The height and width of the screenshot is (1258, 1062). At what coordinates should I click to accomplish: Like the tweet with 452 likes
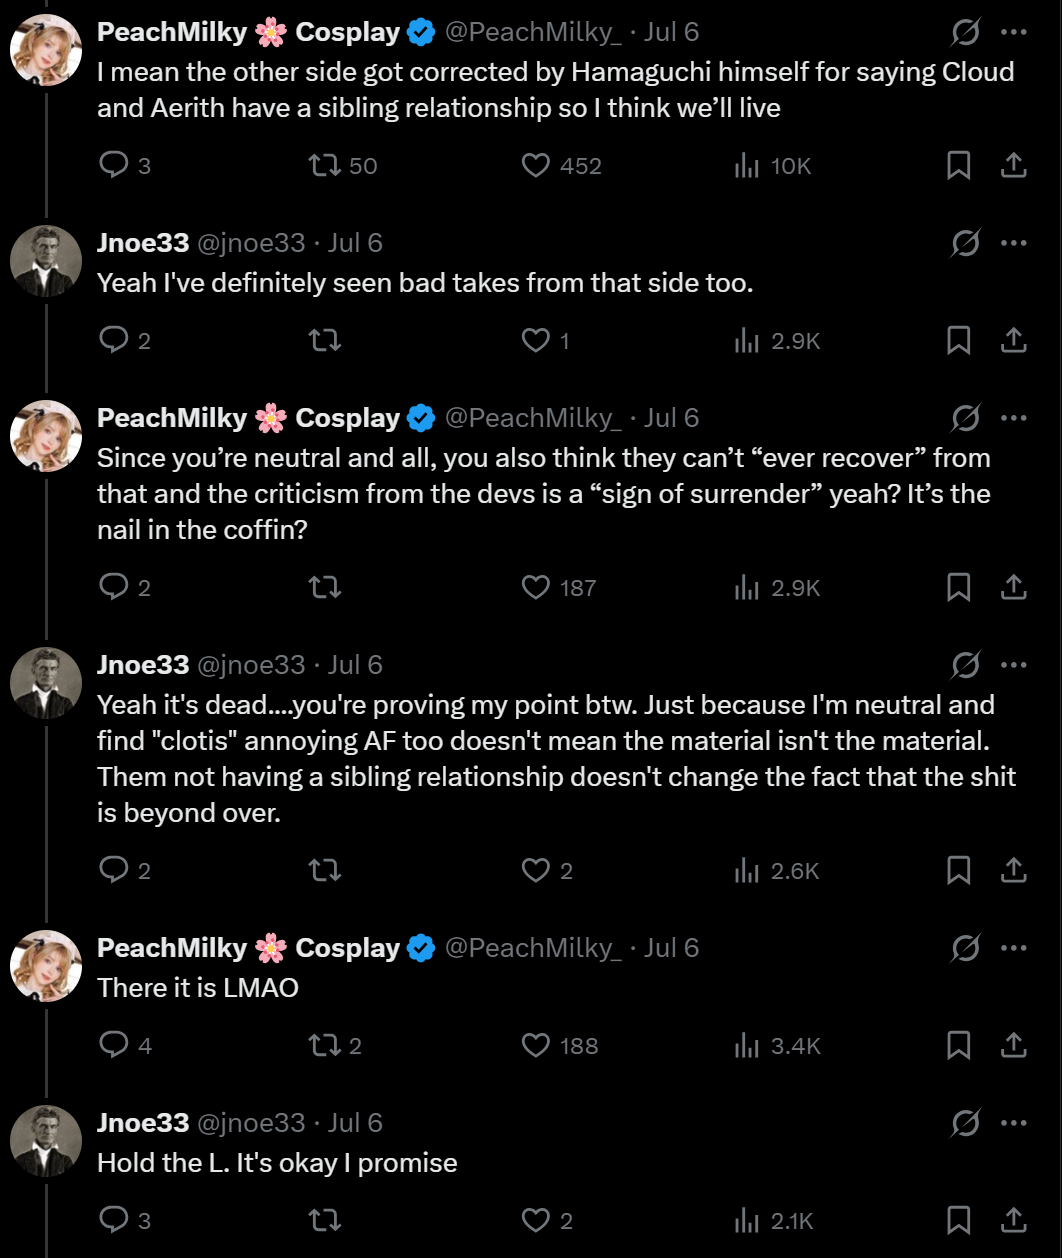point(562,165)
